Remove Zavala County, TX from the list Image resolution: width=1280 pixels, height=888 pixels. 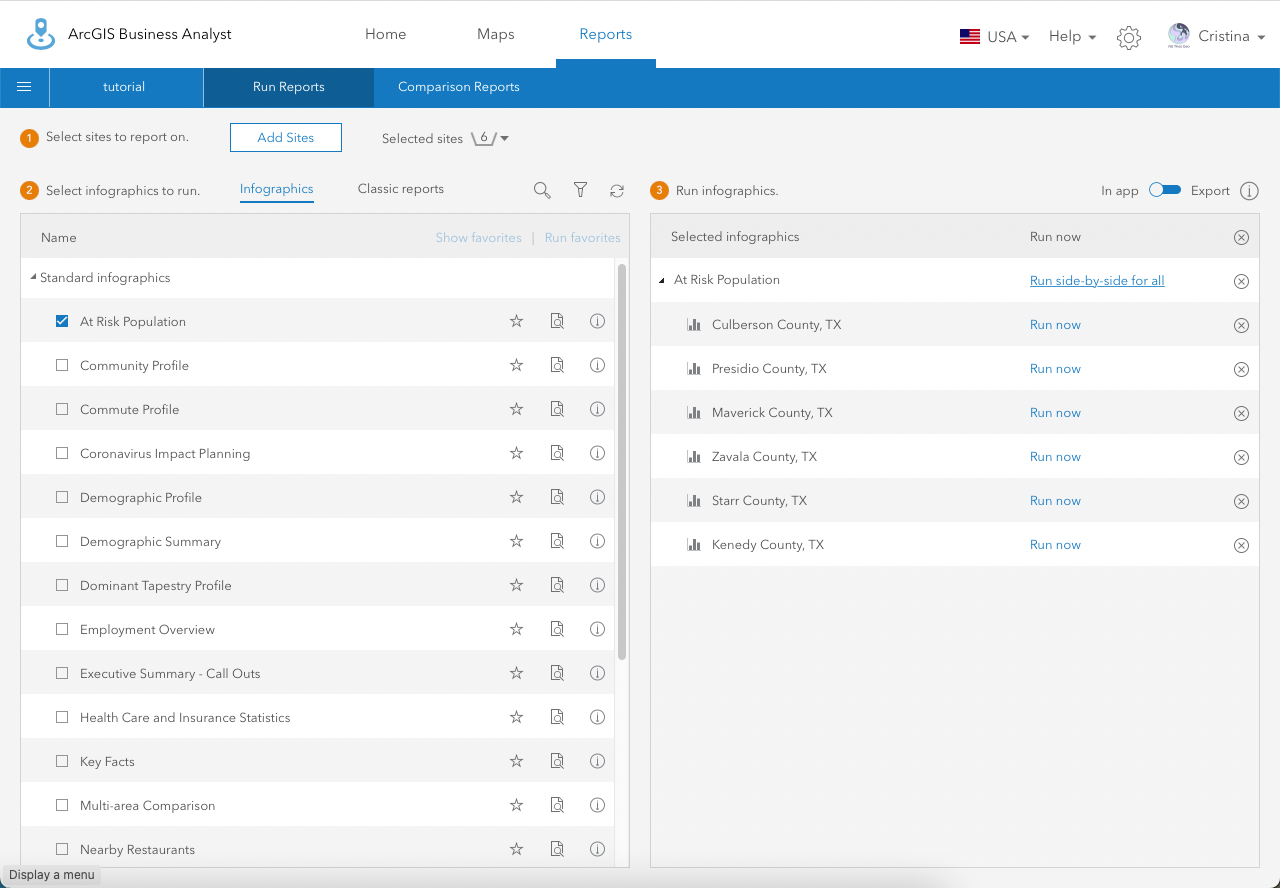point(1241,457)
